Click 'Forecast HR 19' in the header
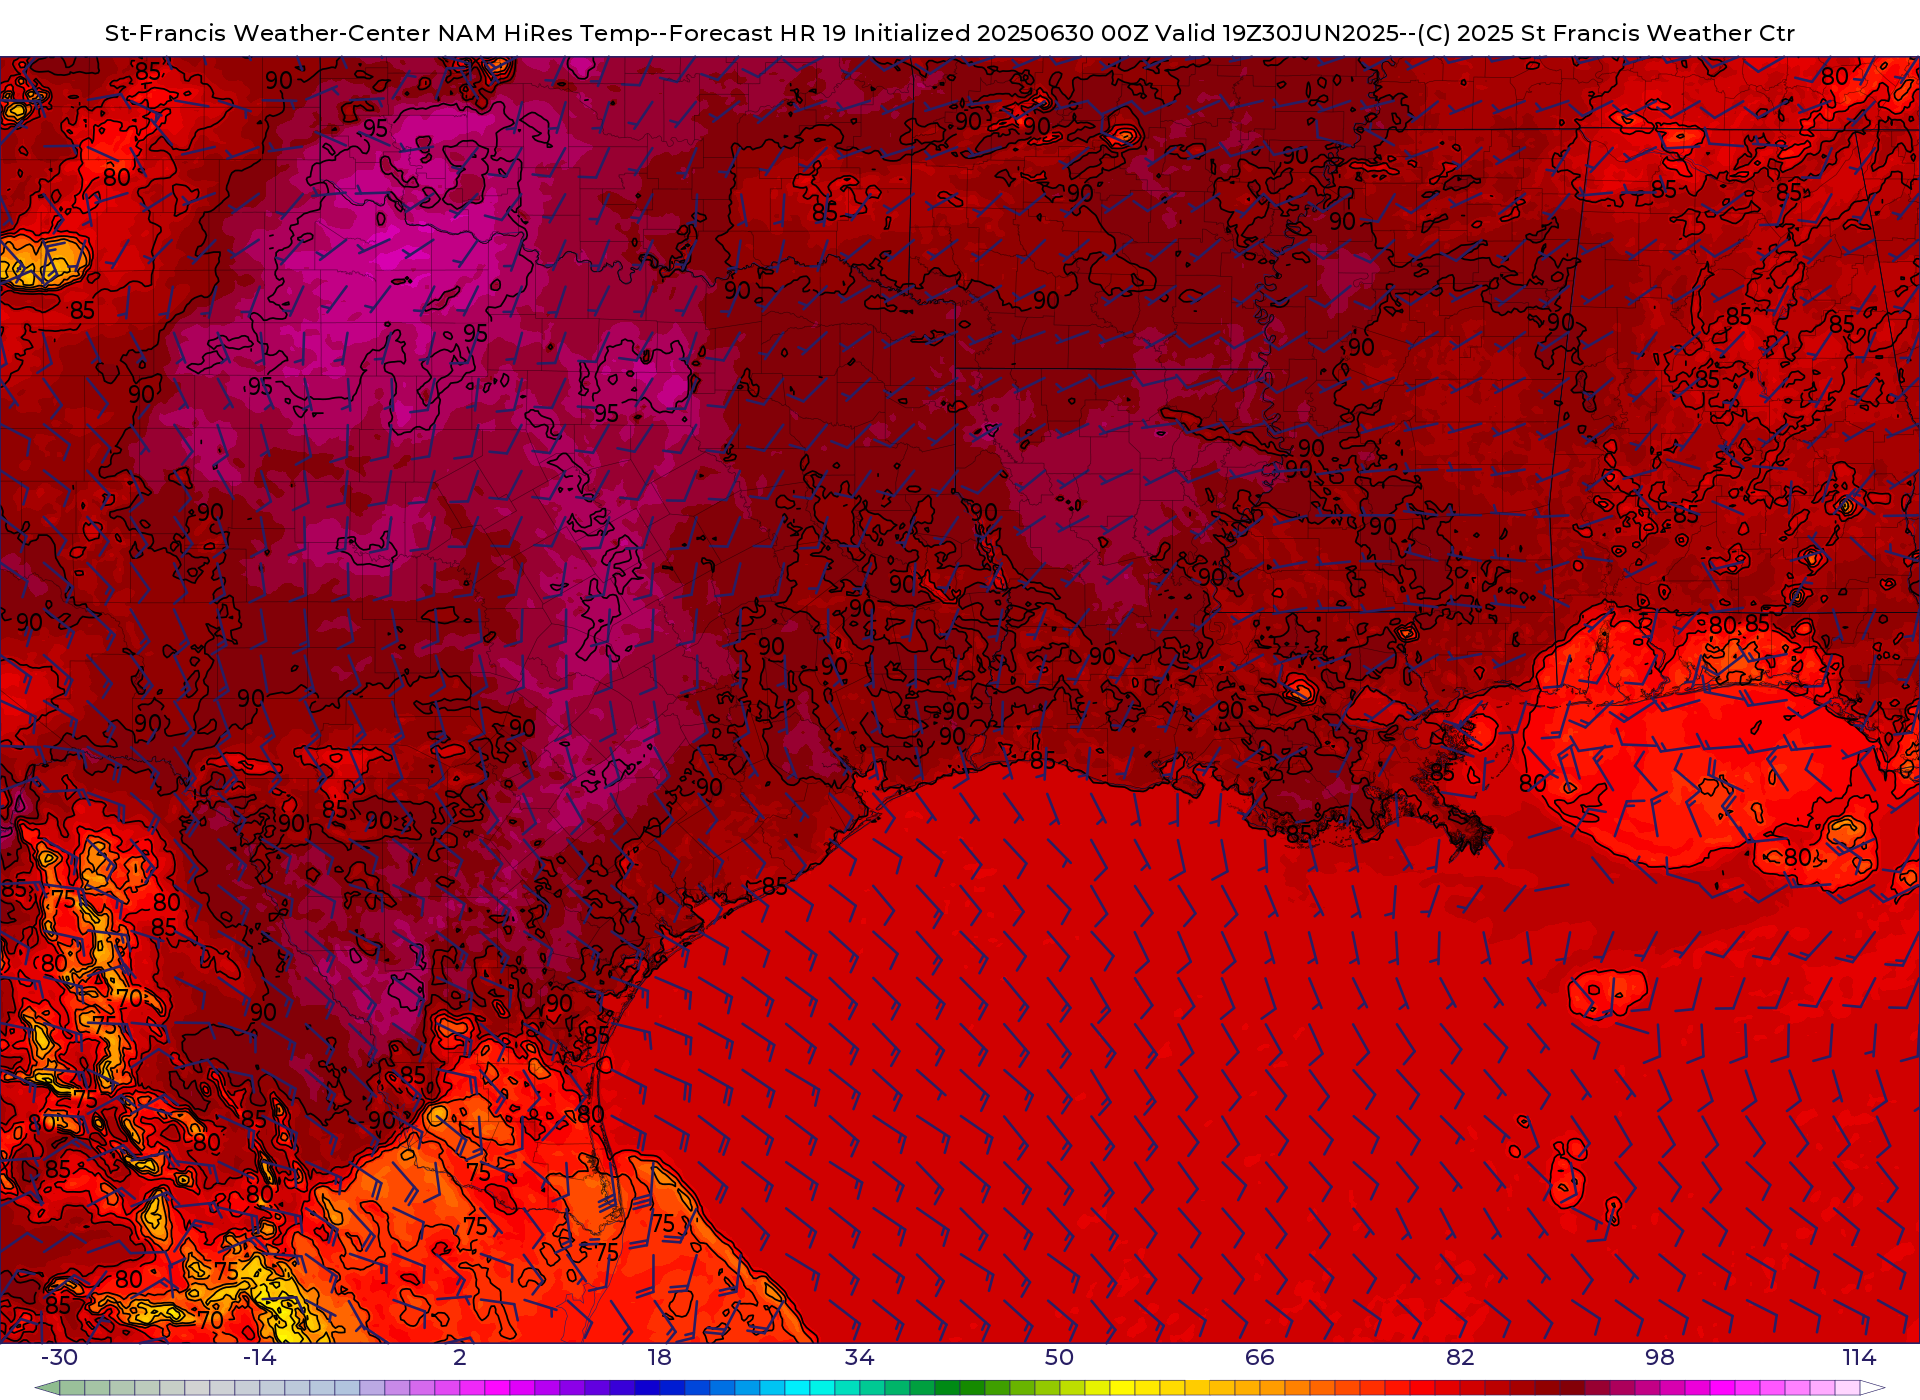Image resolution: width=1920 pixels, height=1400 pixels. (757, 33)
